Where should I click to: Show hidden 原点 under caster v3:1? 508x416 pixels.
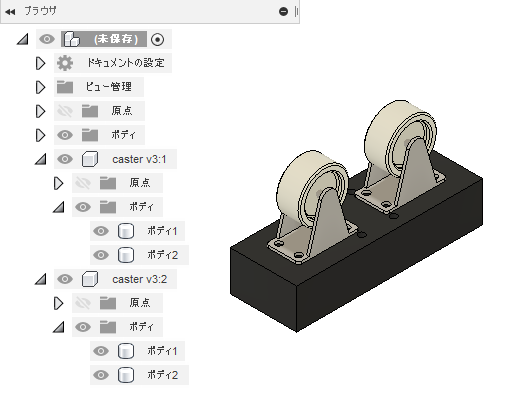pos(83,183)
